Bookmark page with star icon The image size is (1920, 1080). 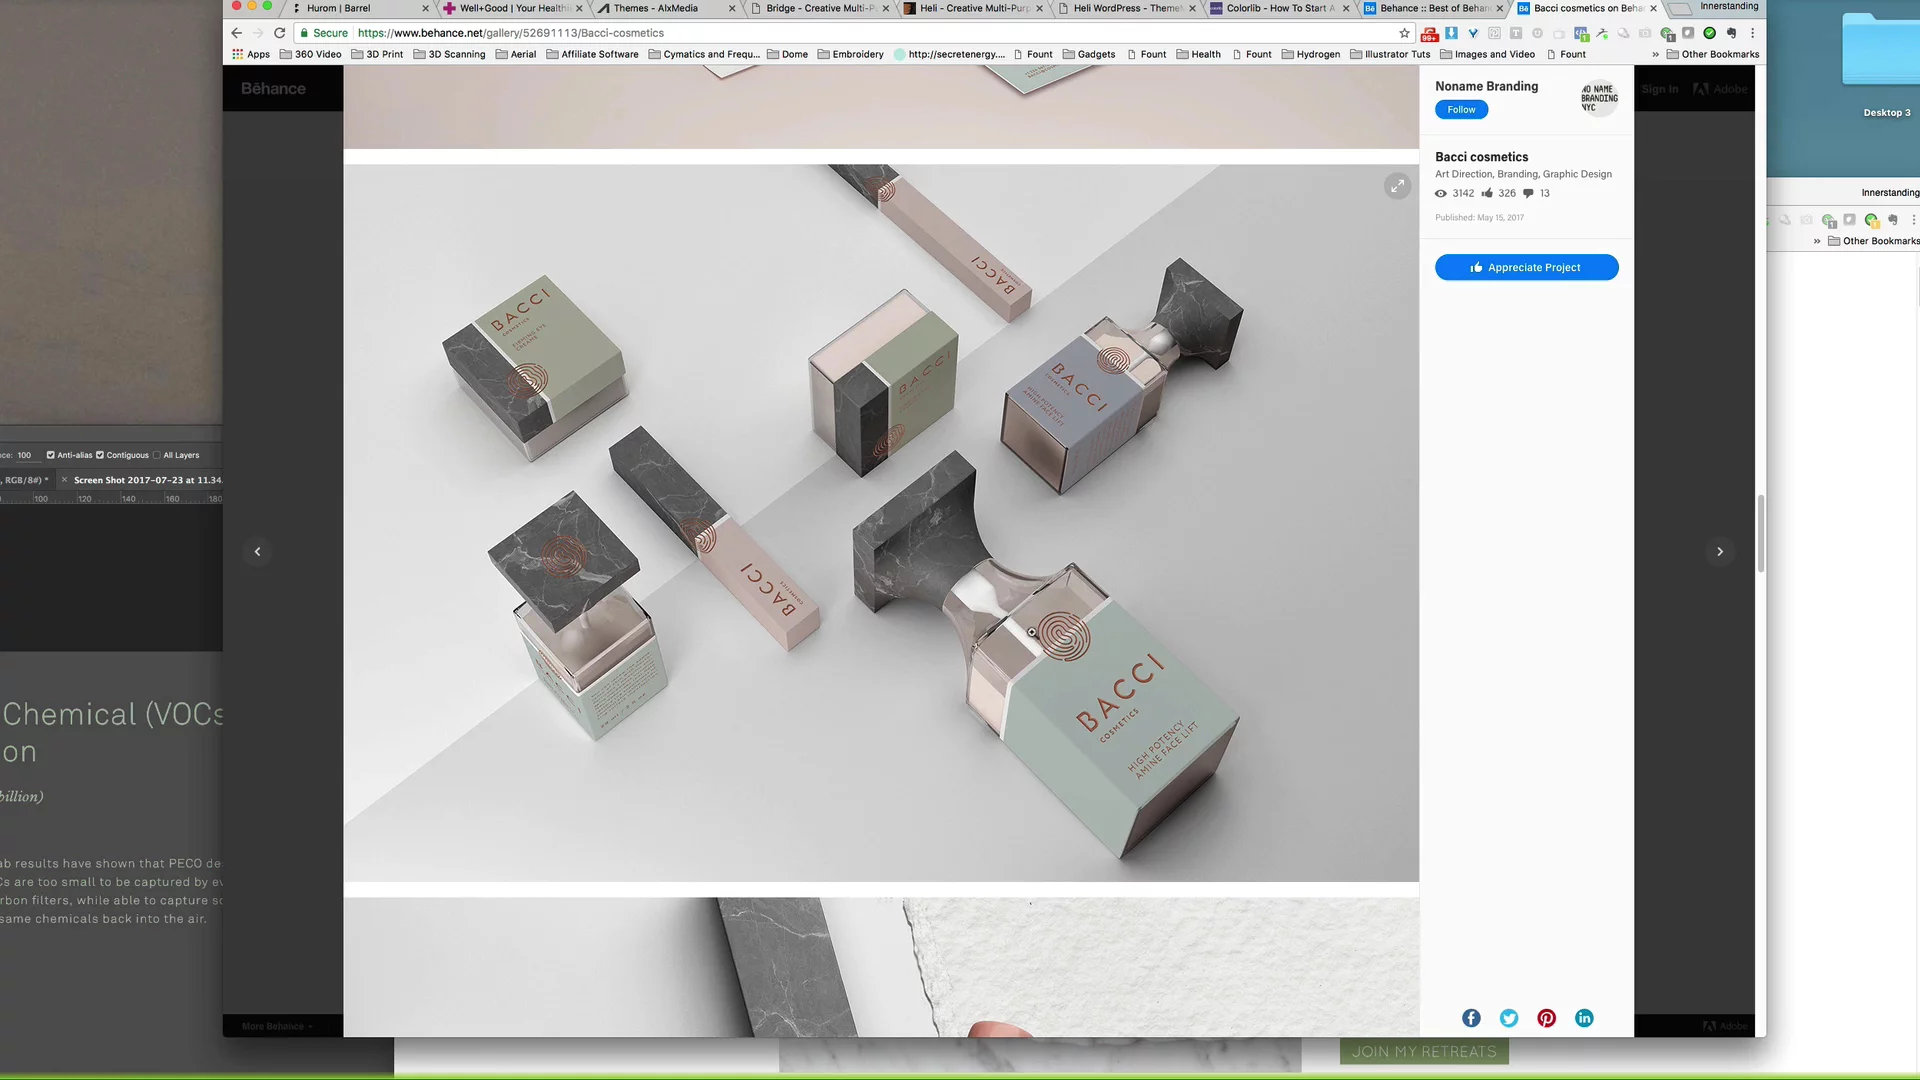pos(1404,33)
